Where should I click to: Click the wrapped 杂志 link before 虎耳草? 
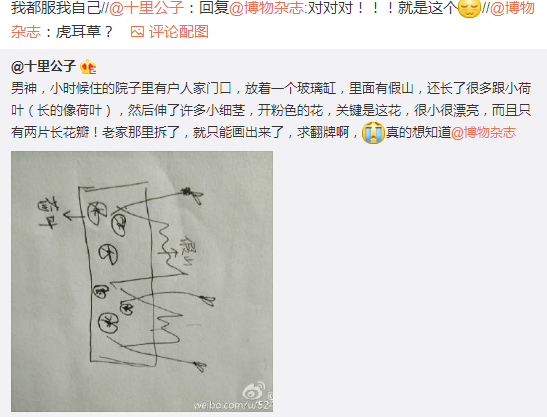coord(26,32)
